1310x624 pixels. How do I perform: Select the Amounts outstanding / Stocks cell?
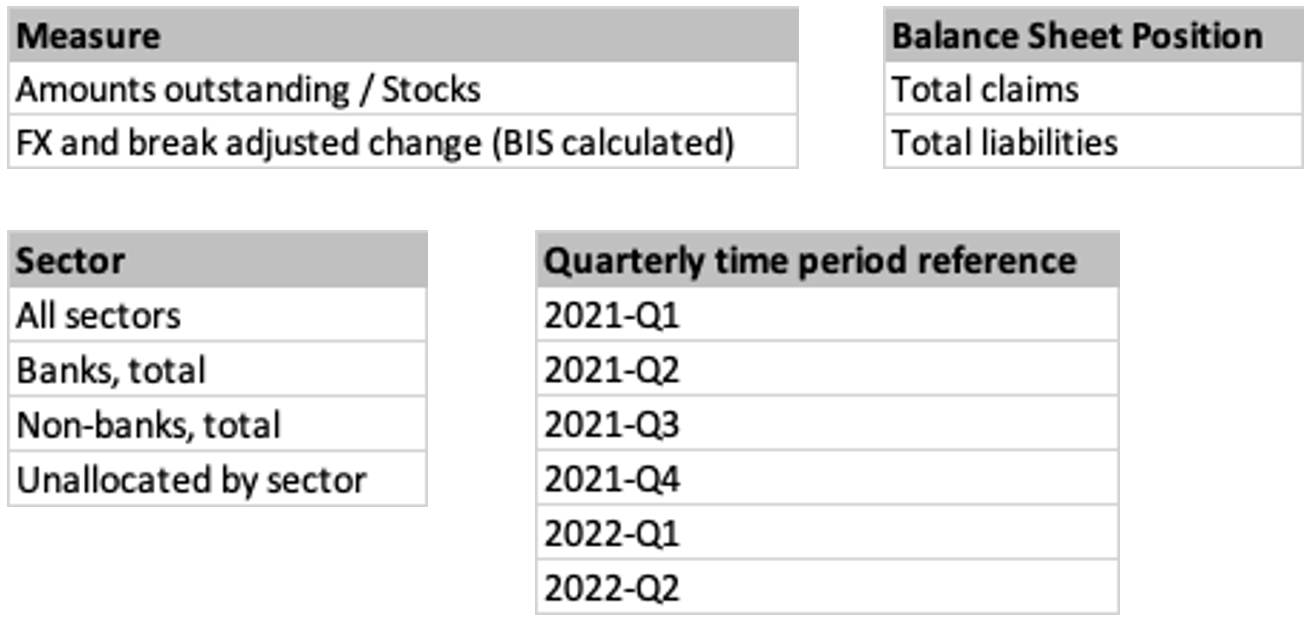(402, 90)
